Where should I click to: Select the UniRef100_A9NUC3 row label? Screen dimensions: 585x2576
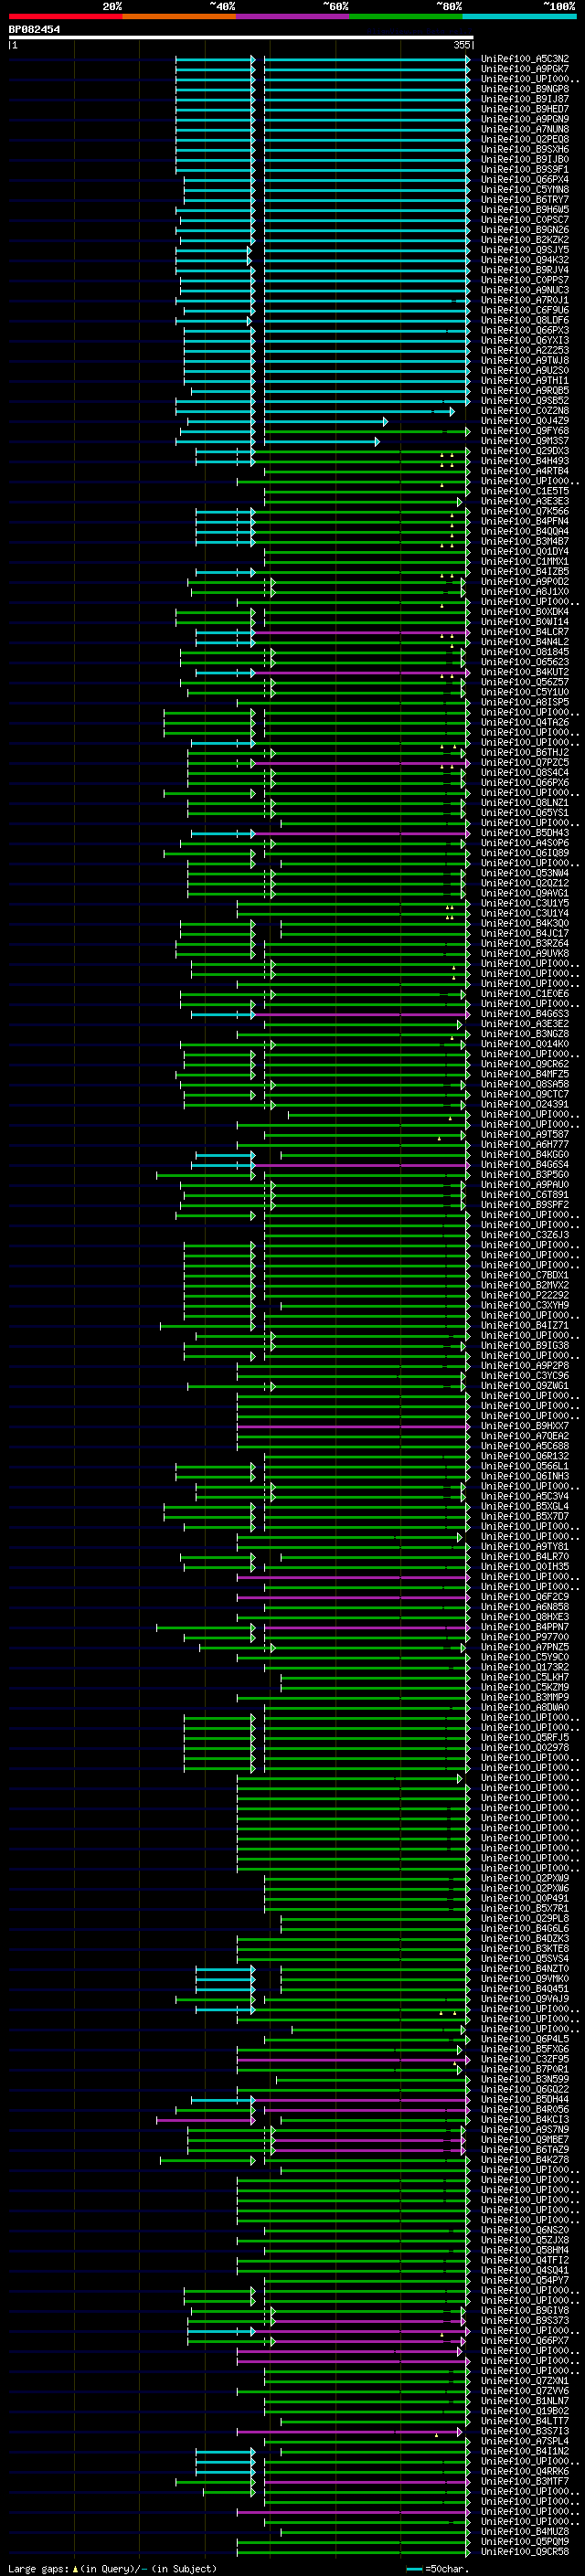525,290
